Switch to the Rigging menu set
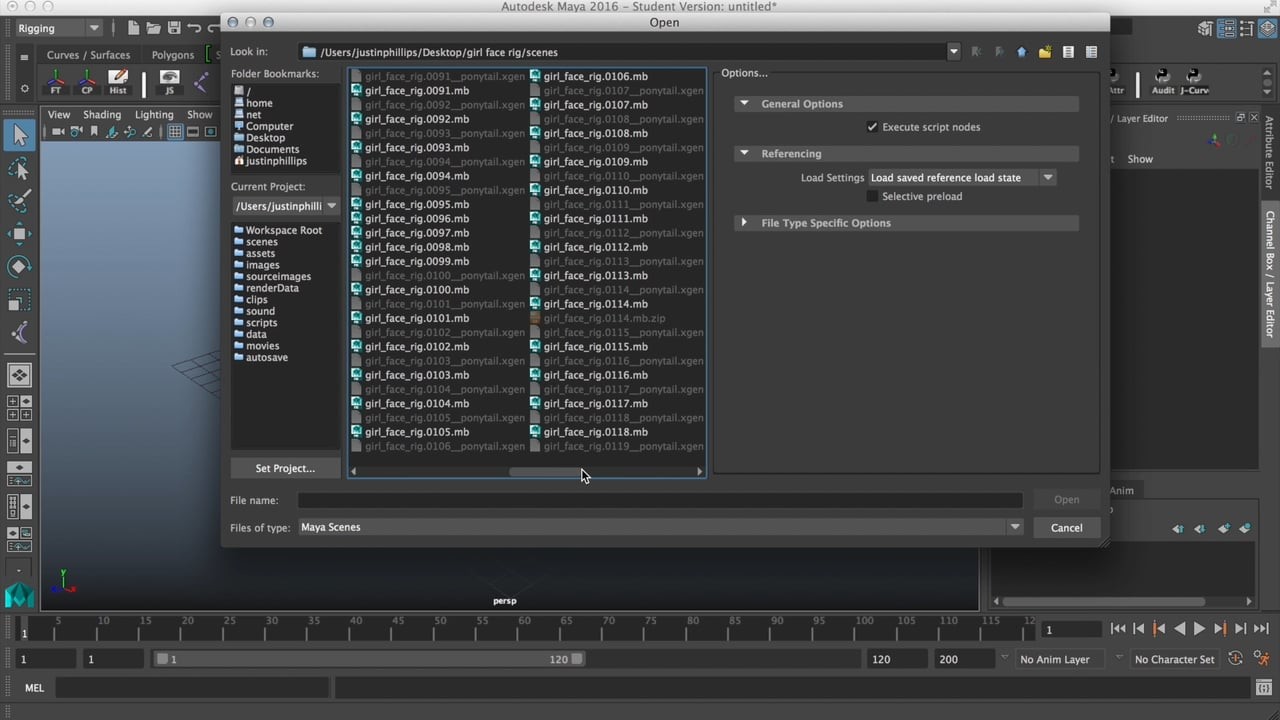The height and width of the screenshot is (720, 1280). coord(57,28)
